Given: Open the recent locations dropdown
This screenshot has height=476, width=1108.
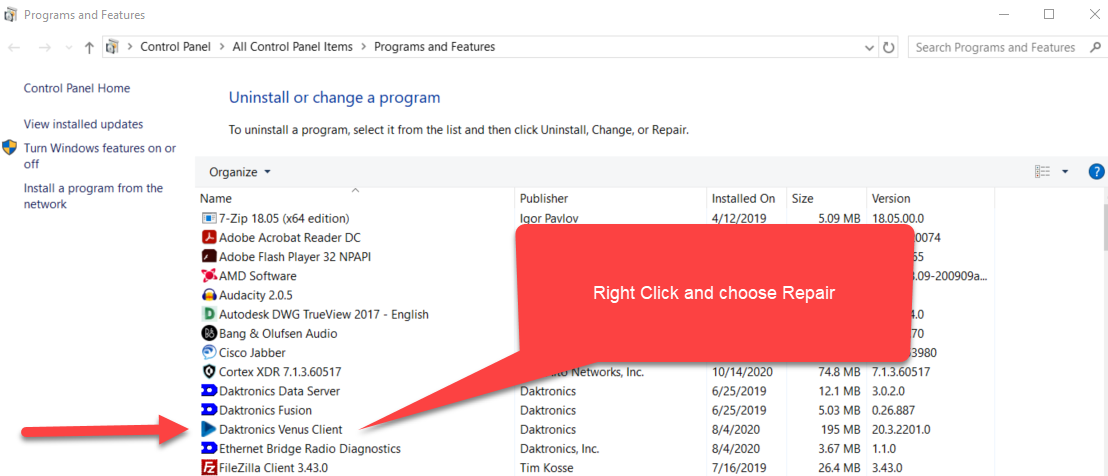Looking at the screenshot, I should [68, 47].
